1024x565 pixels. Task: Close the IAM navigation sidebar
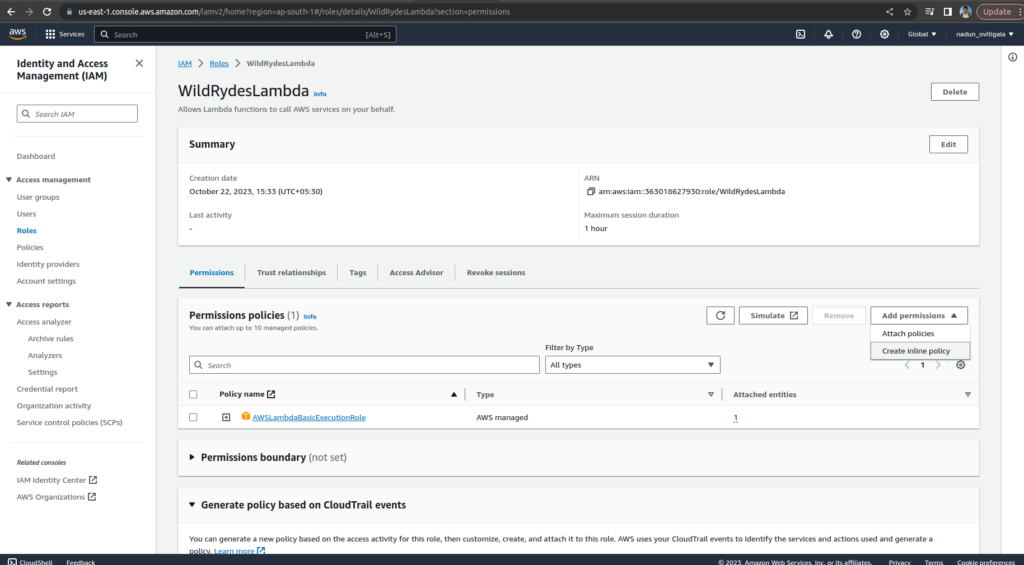coord(139,63)
